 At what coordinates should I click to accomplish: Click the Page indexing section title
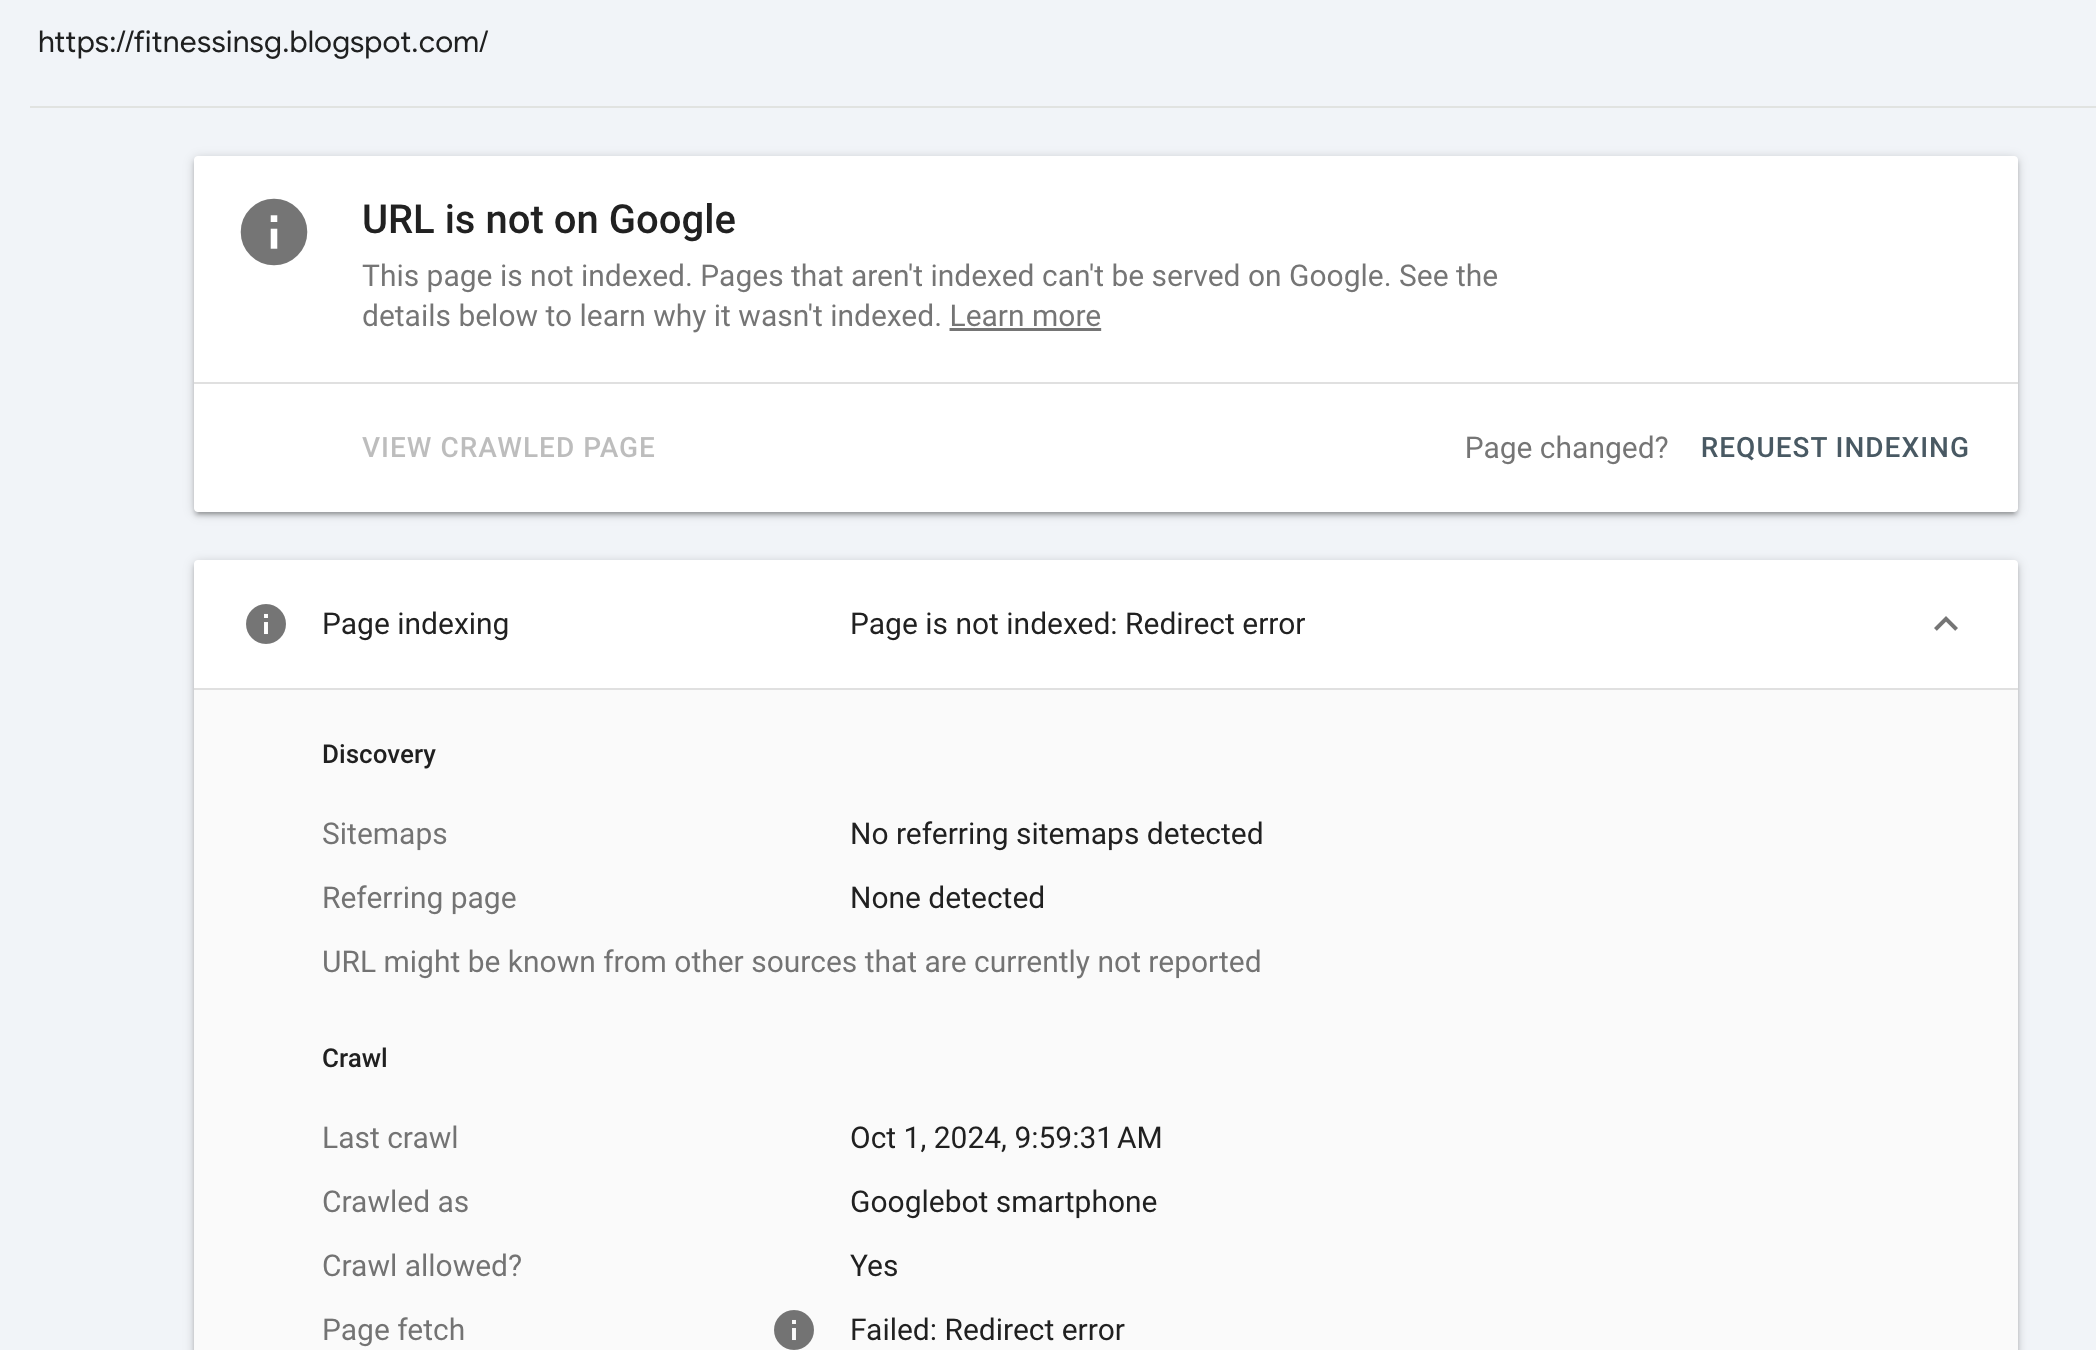point(415,623)
